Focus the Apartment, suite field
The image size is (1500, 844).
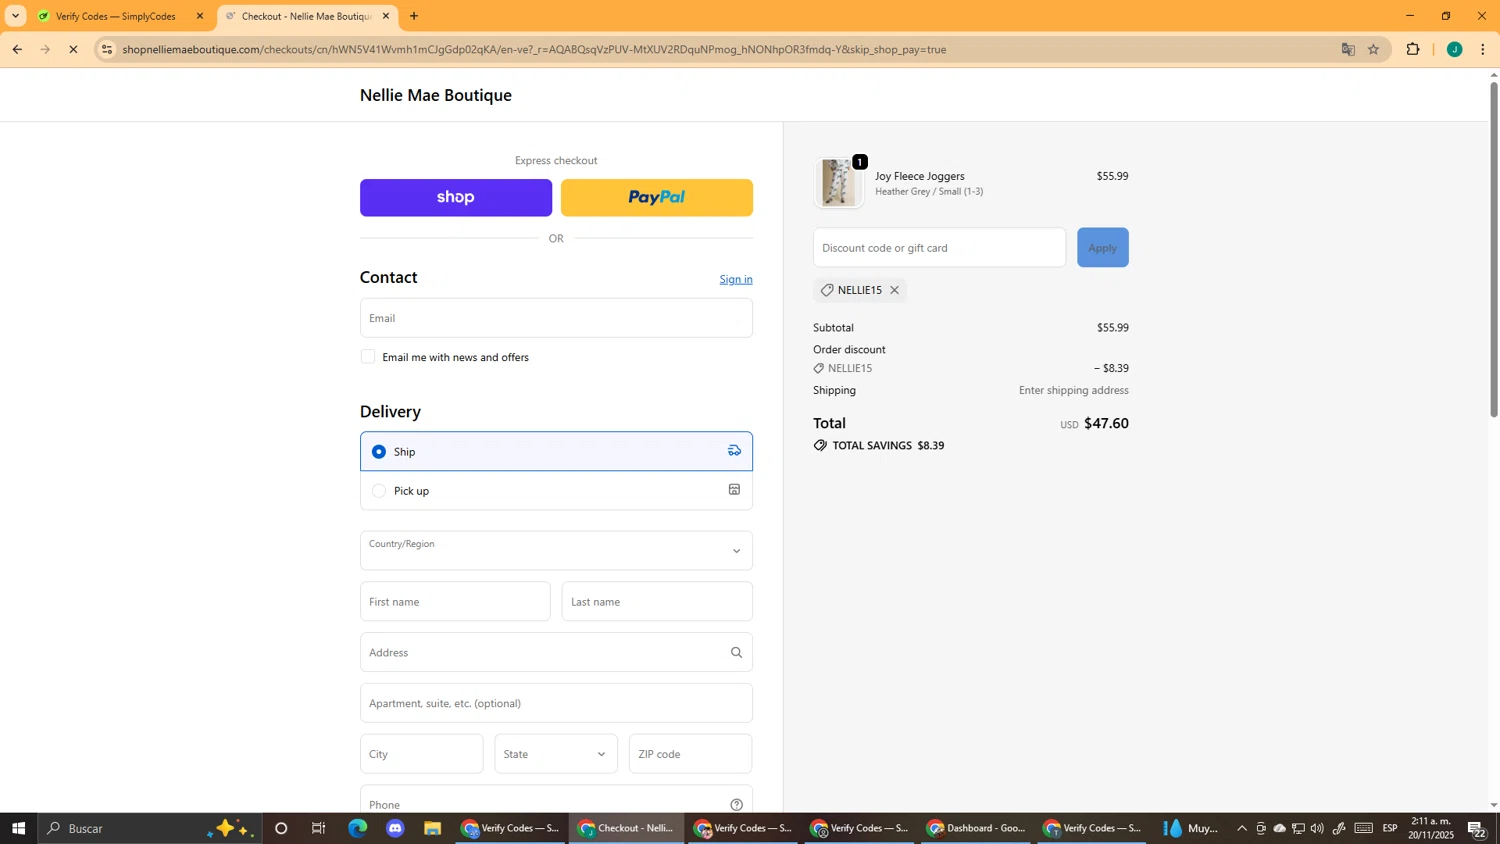click(556, 703)
